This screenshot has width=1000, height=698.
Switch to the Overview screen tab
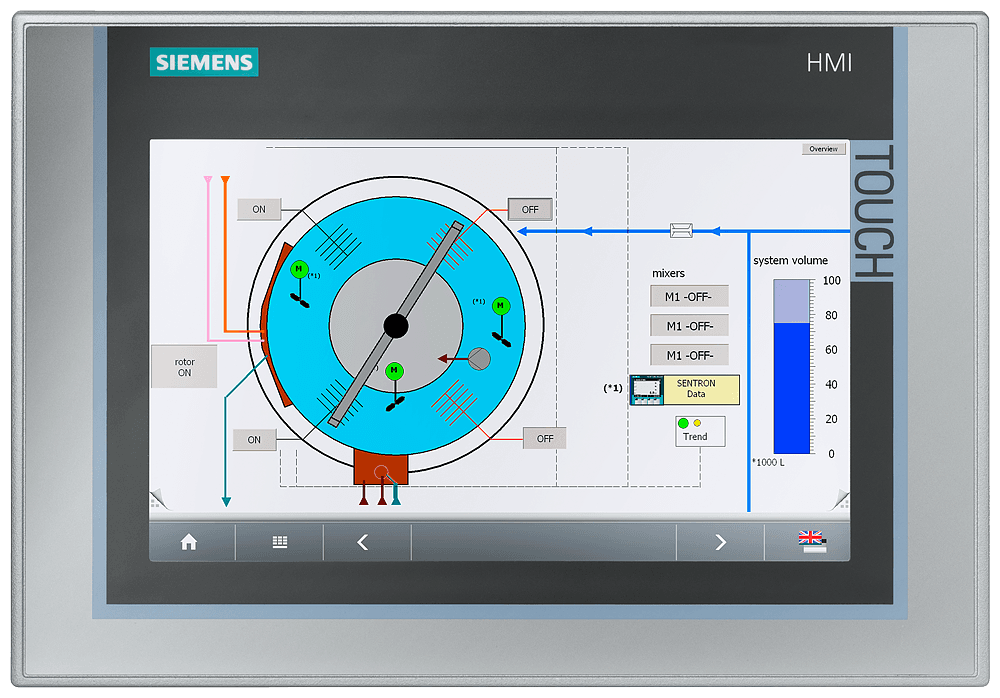pos(823,148)
